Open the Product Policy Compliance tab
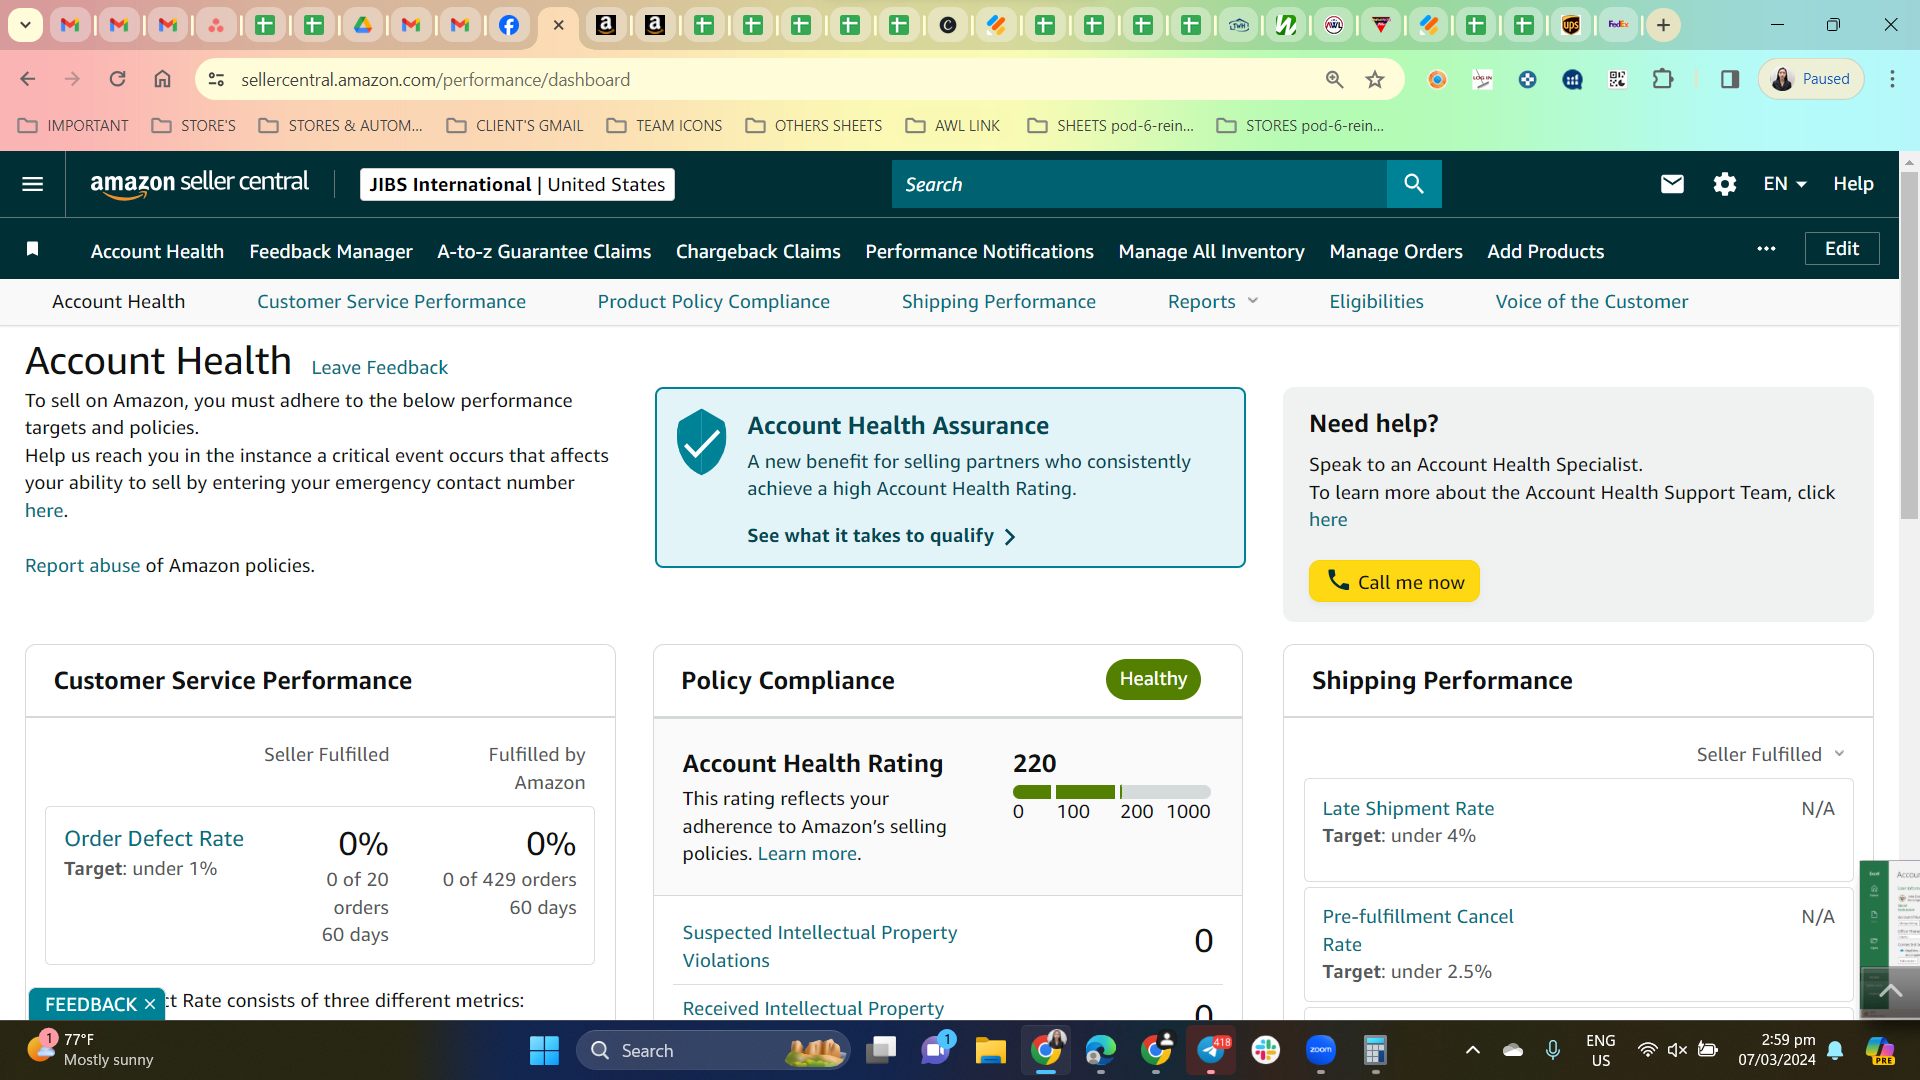 tap(713, 301)
